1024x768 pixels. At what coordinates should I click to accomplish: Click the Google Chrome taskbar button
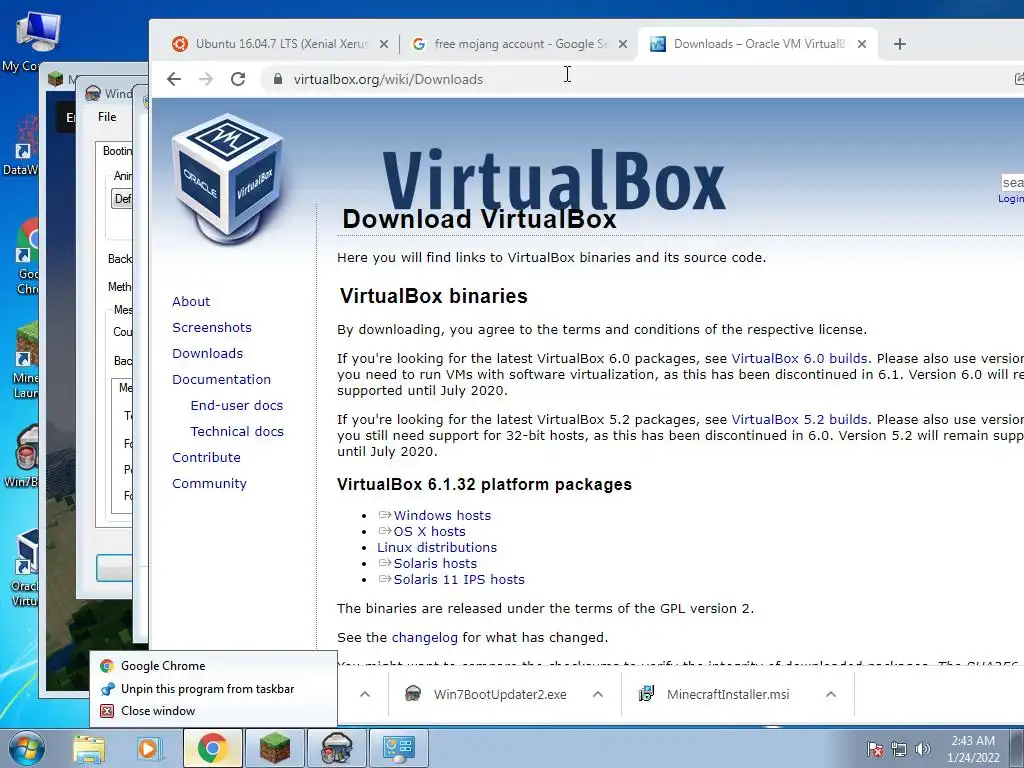pyautogui.click(x=212, y=748)
